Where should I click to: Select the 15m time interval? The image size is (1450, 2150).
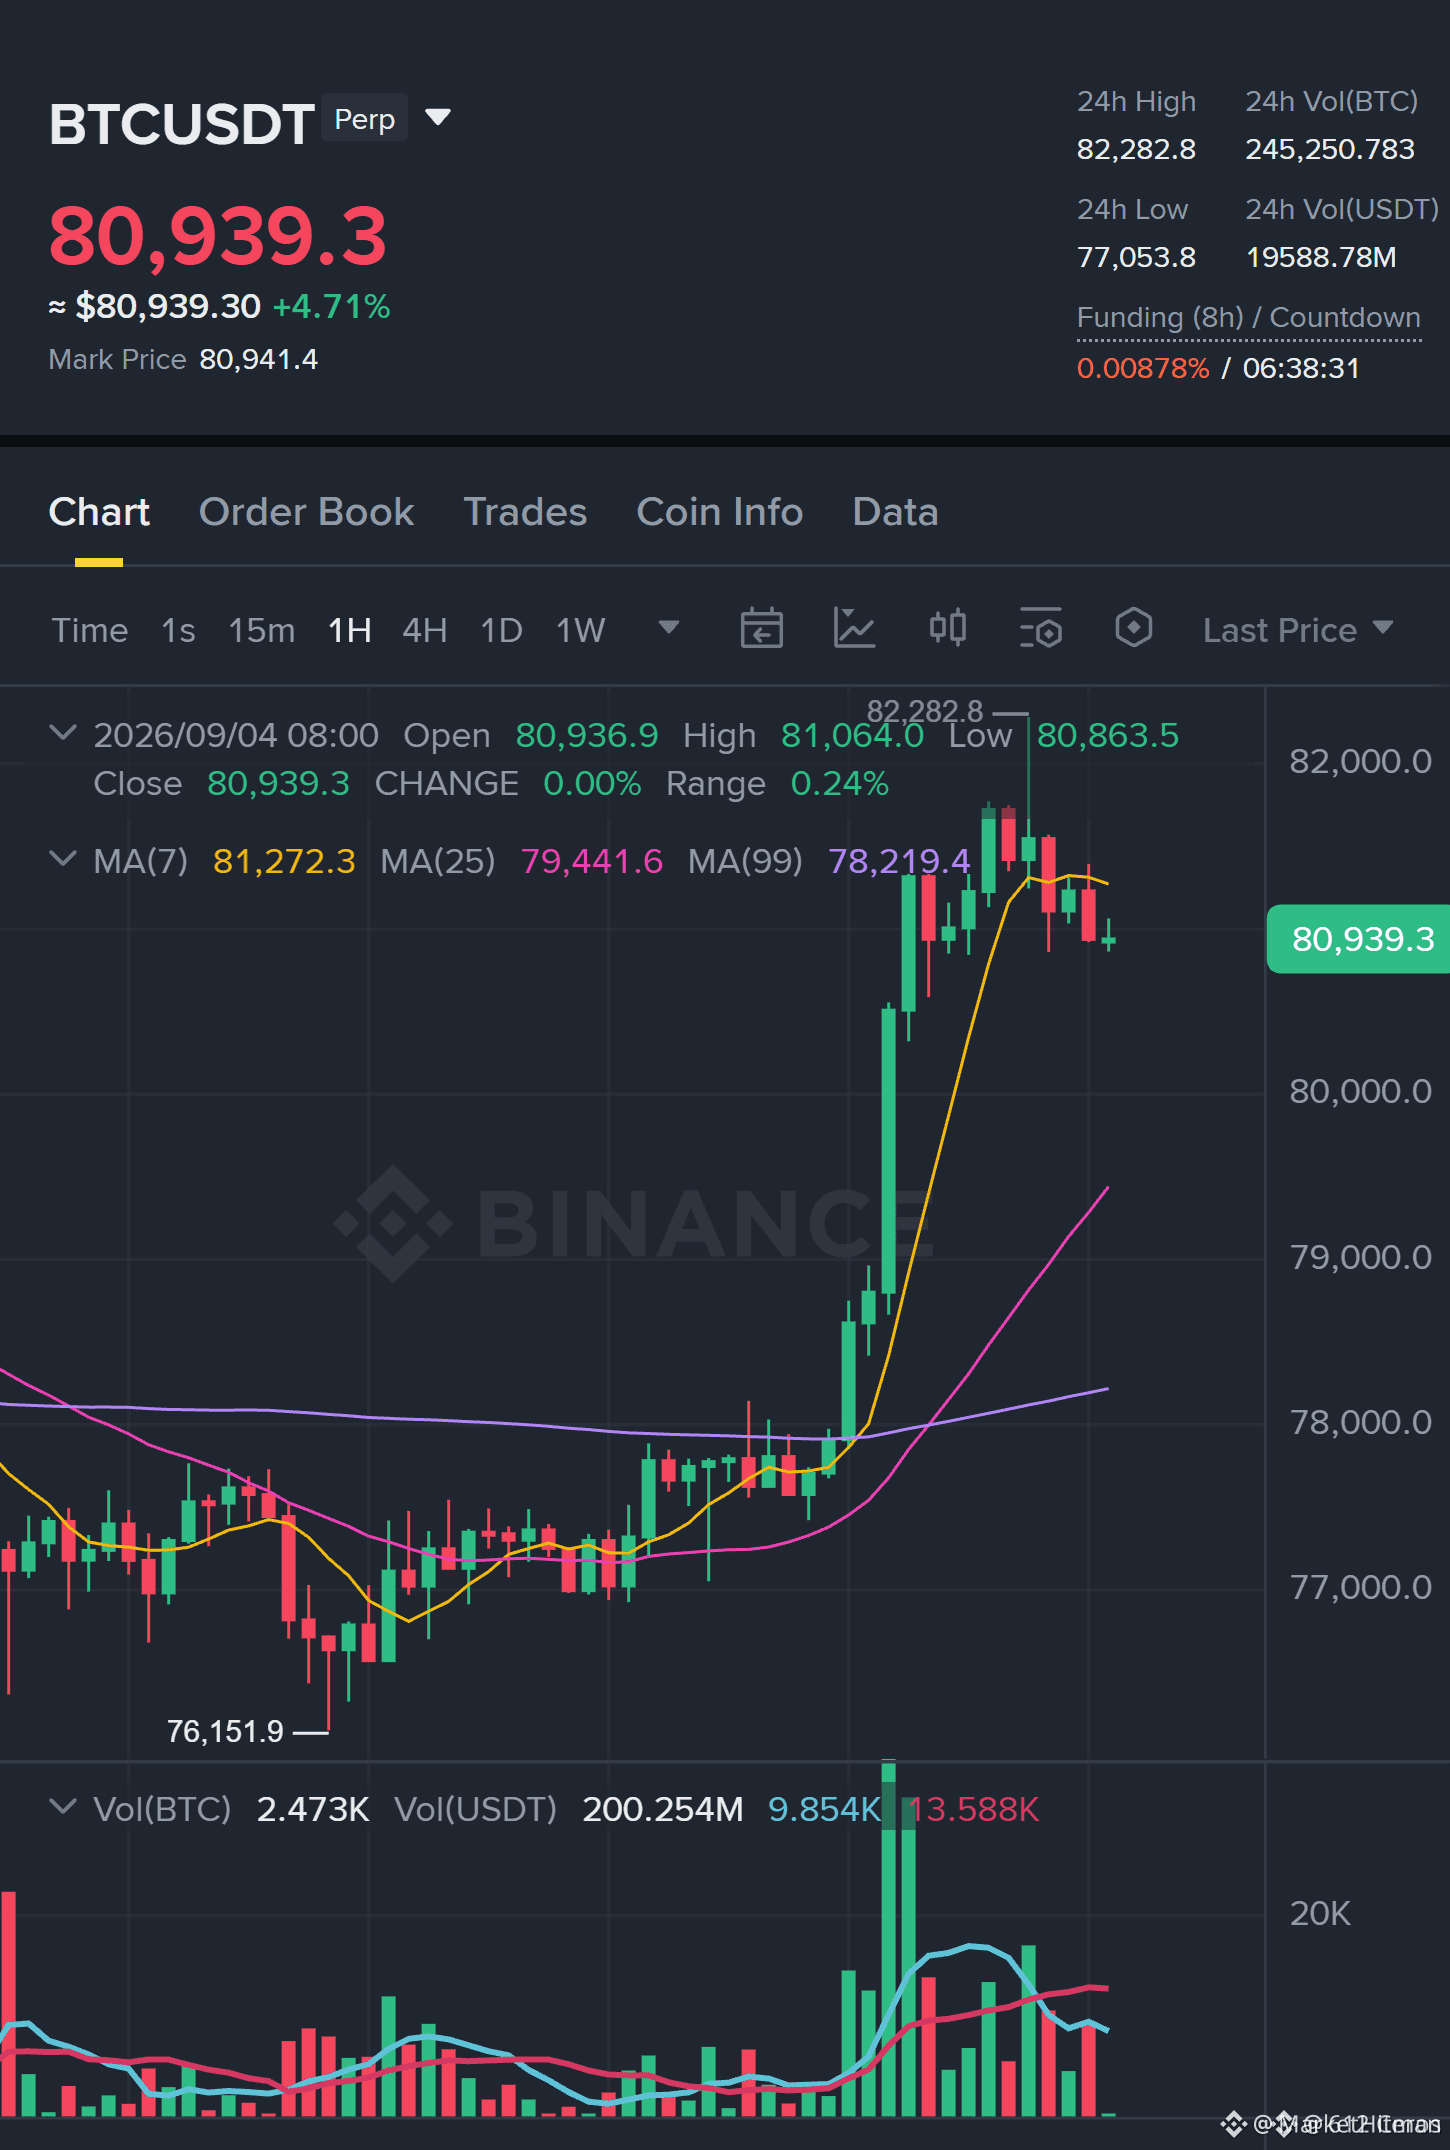262,631
